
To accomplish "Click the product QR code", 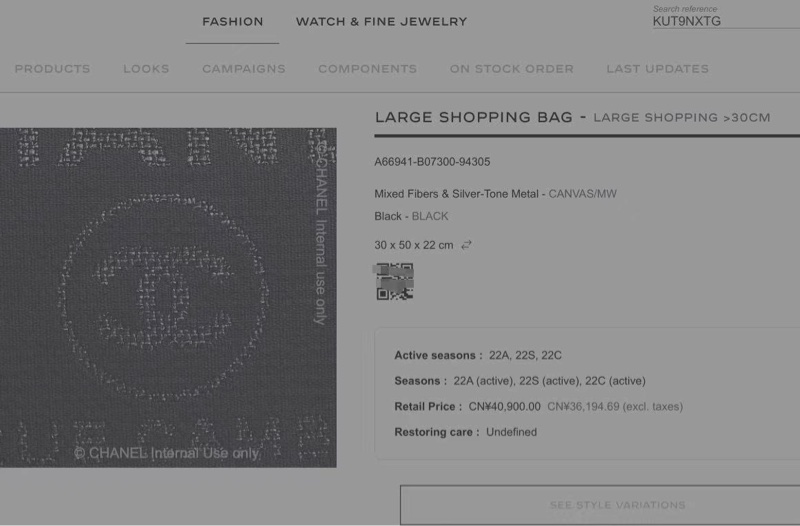I will tap(394, 282).
